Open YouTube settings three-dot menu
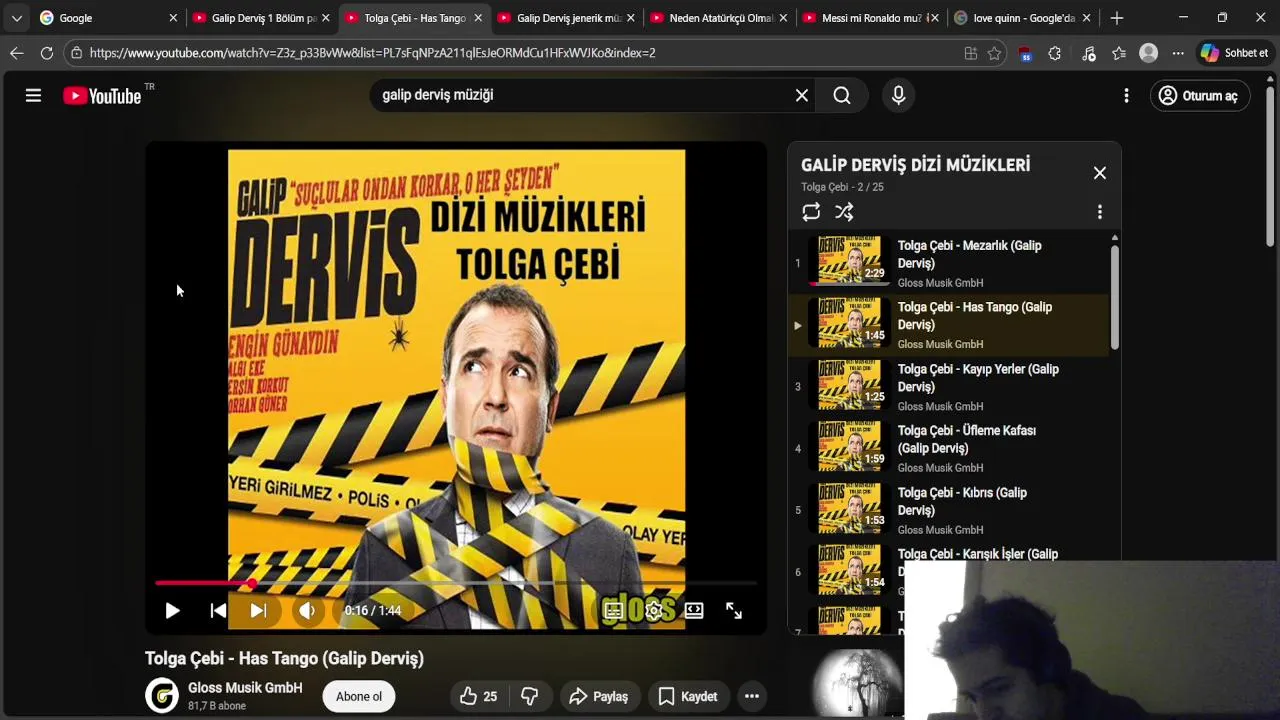Screen dimensions: 1280x720 coord(1126,95)
